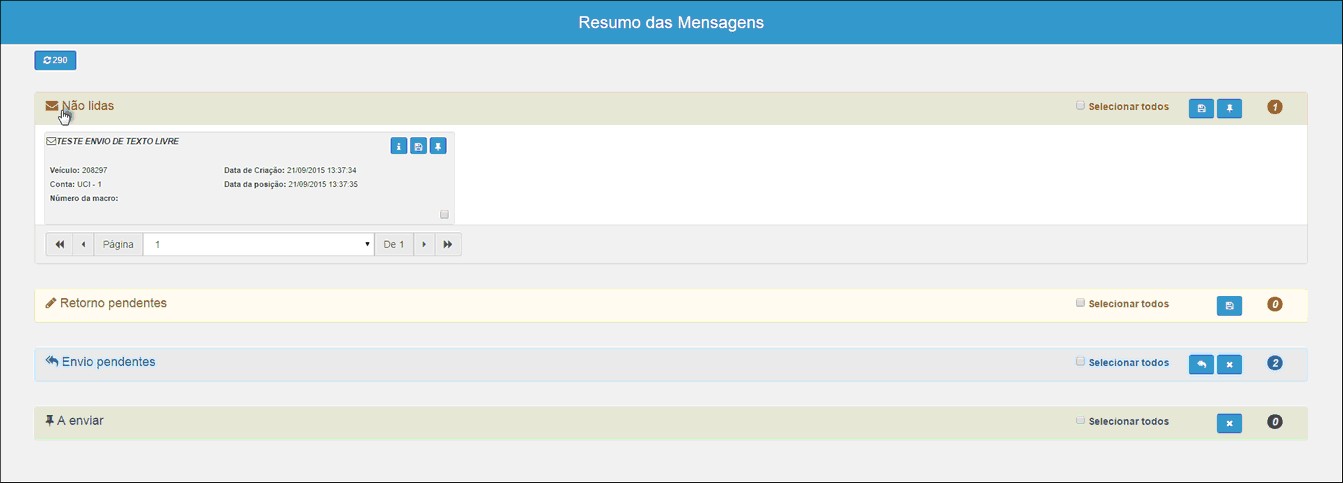Go to the next page of messages
The image size is (1343, 483).
coord(424,244)
